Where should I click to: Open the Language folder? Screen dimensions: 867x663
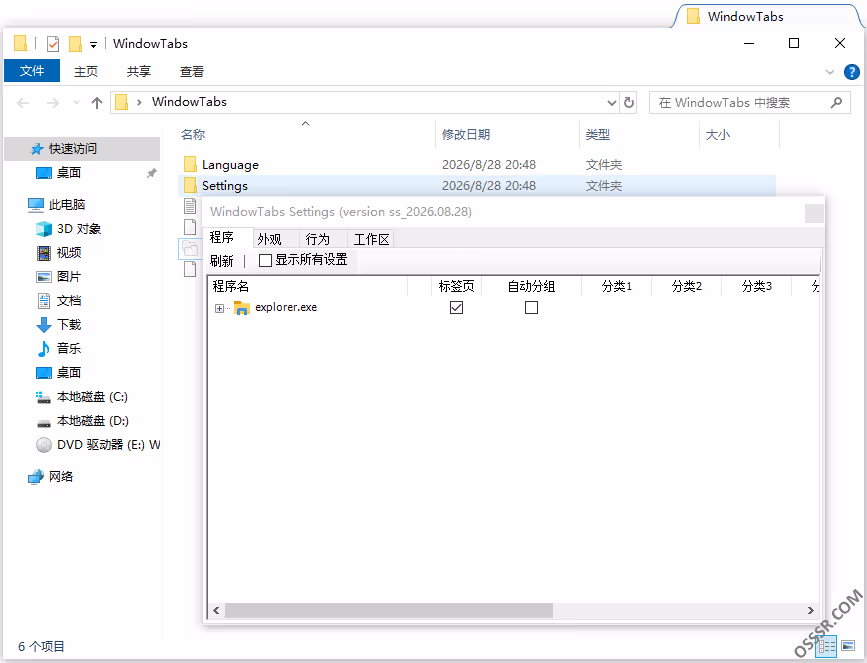(230, 165)
